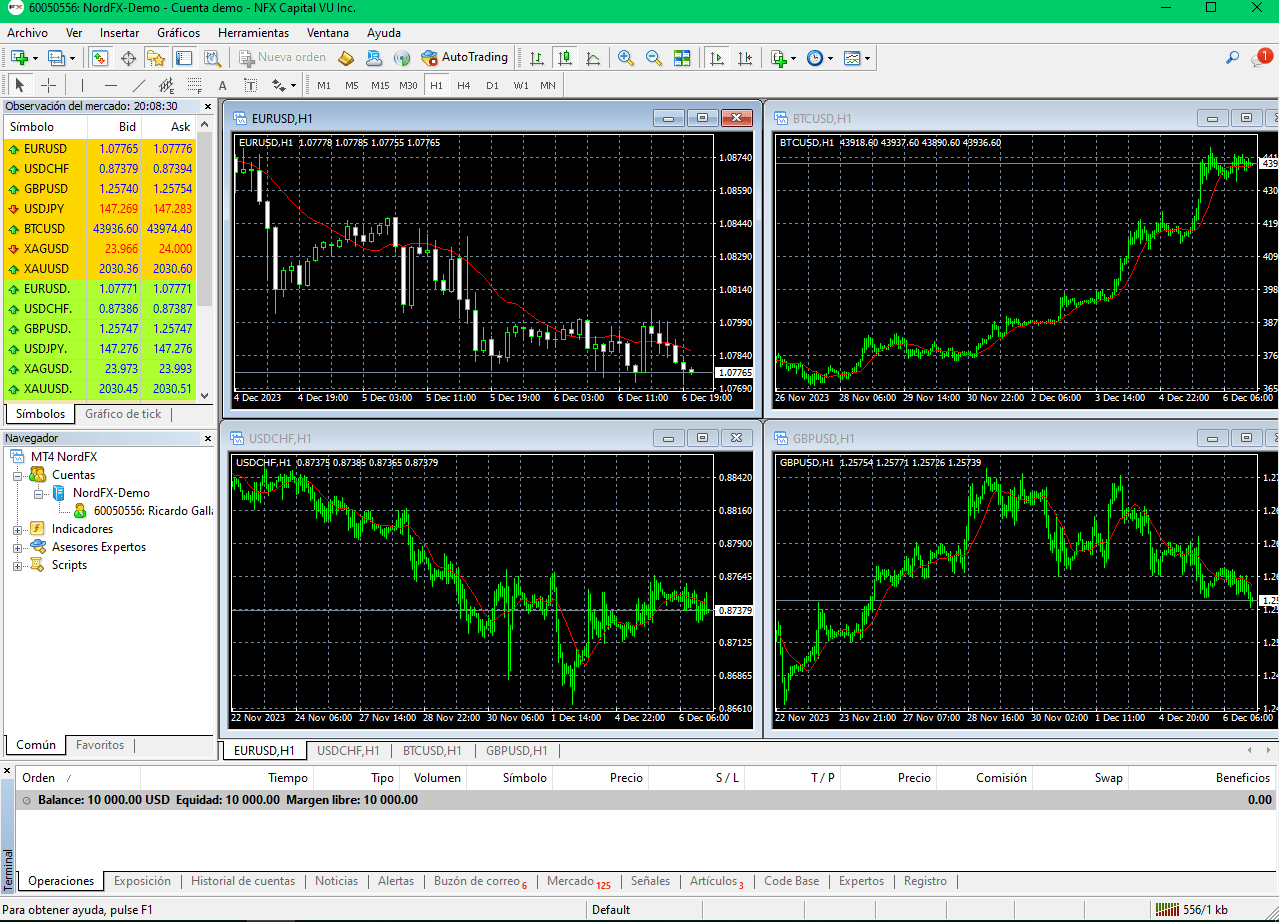1279x922 pixels.
Task: Click the Strategy Tester magnifier toolbar icon
Action: (212, 58)
